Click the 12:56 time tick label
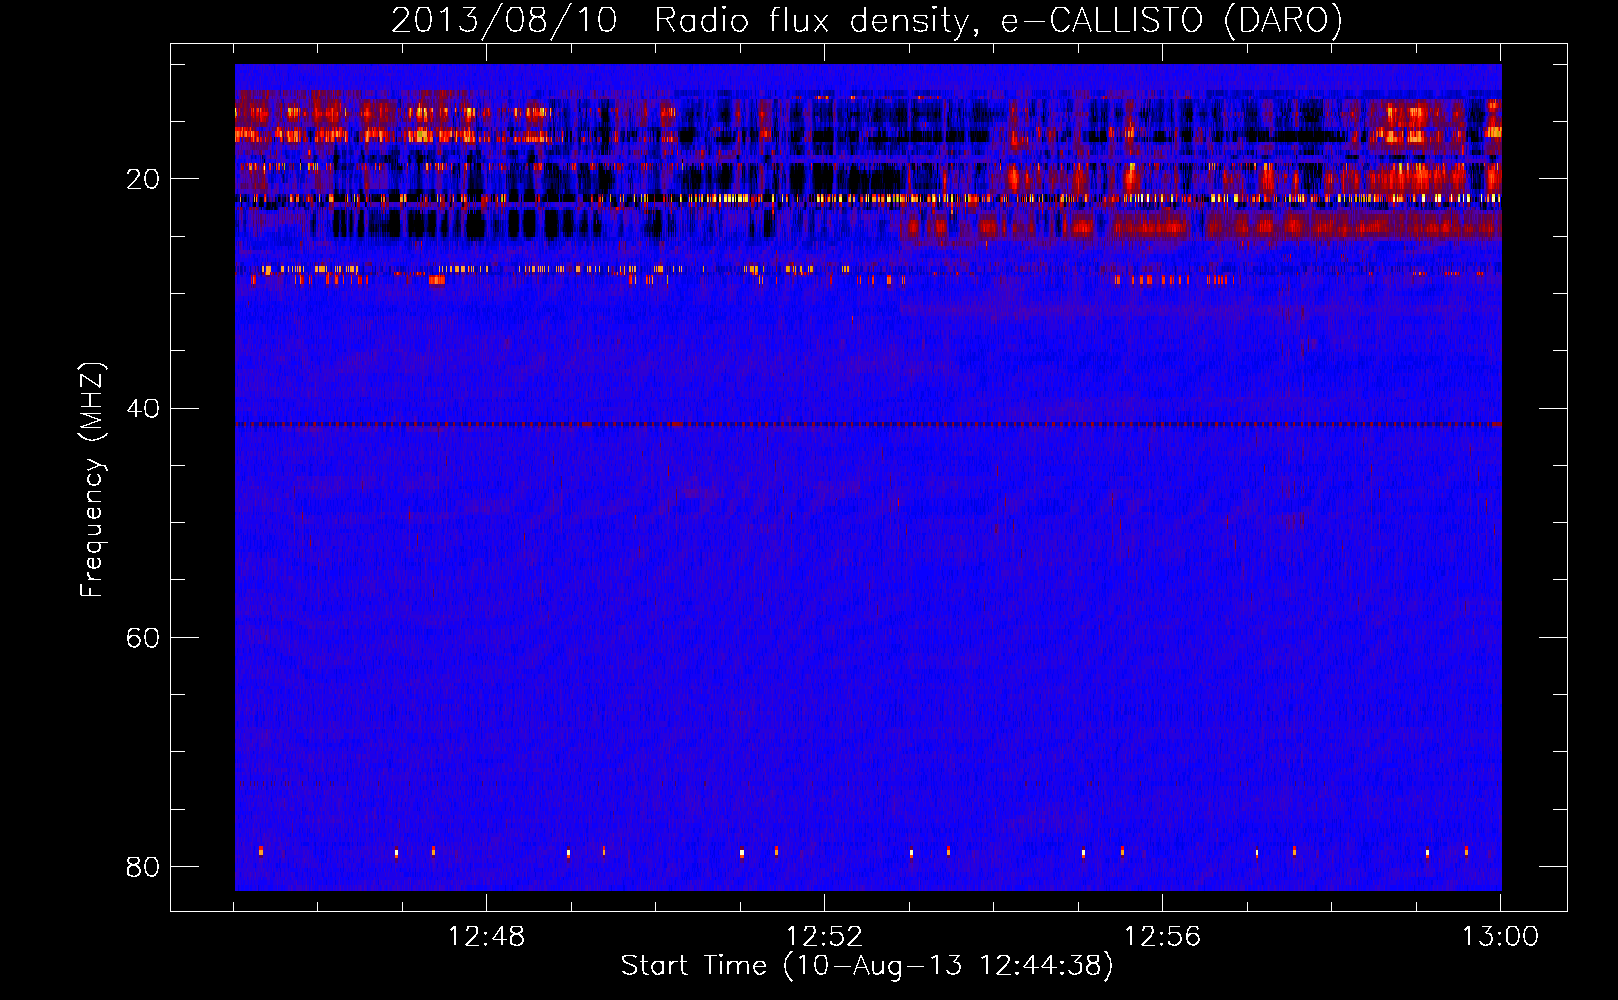This screenshot has width=1618, height=1000. point(1162,937)
